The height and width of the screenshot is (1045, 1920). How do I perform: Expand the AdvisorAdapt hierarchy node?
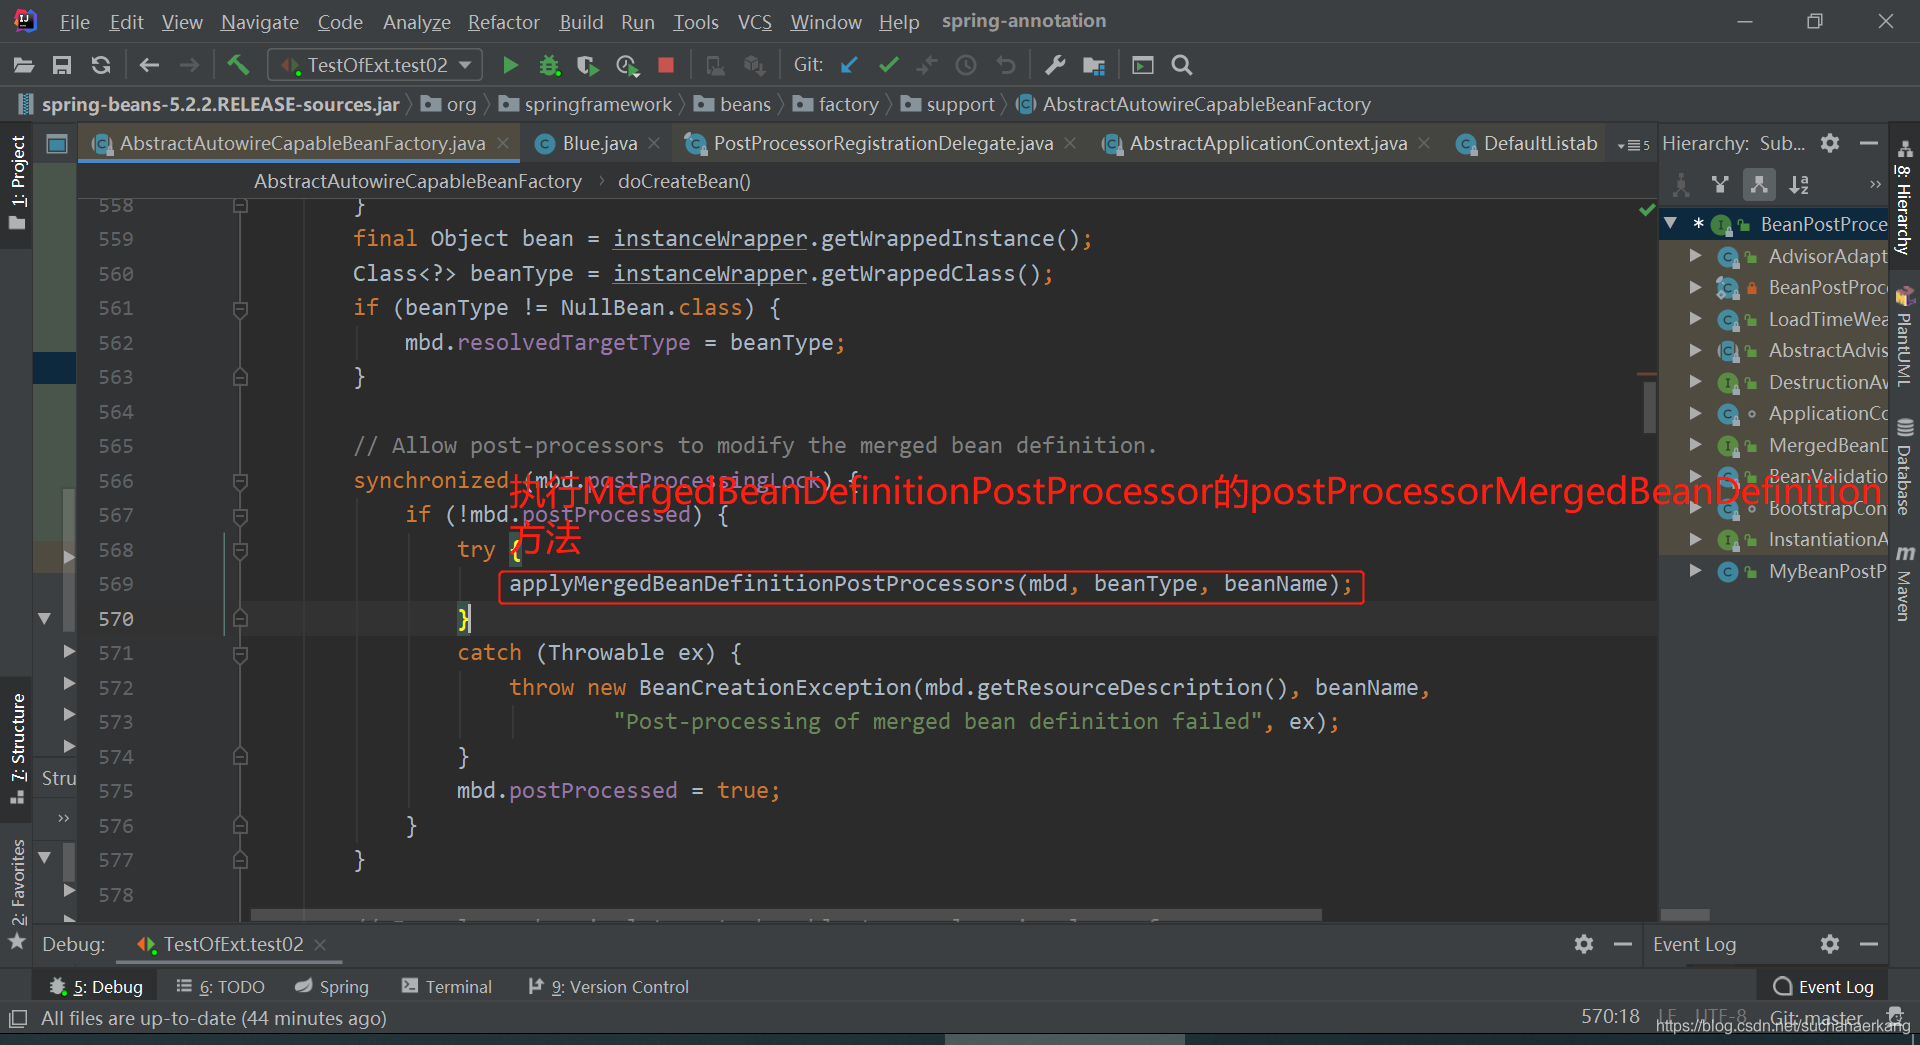pos(1695,256)
